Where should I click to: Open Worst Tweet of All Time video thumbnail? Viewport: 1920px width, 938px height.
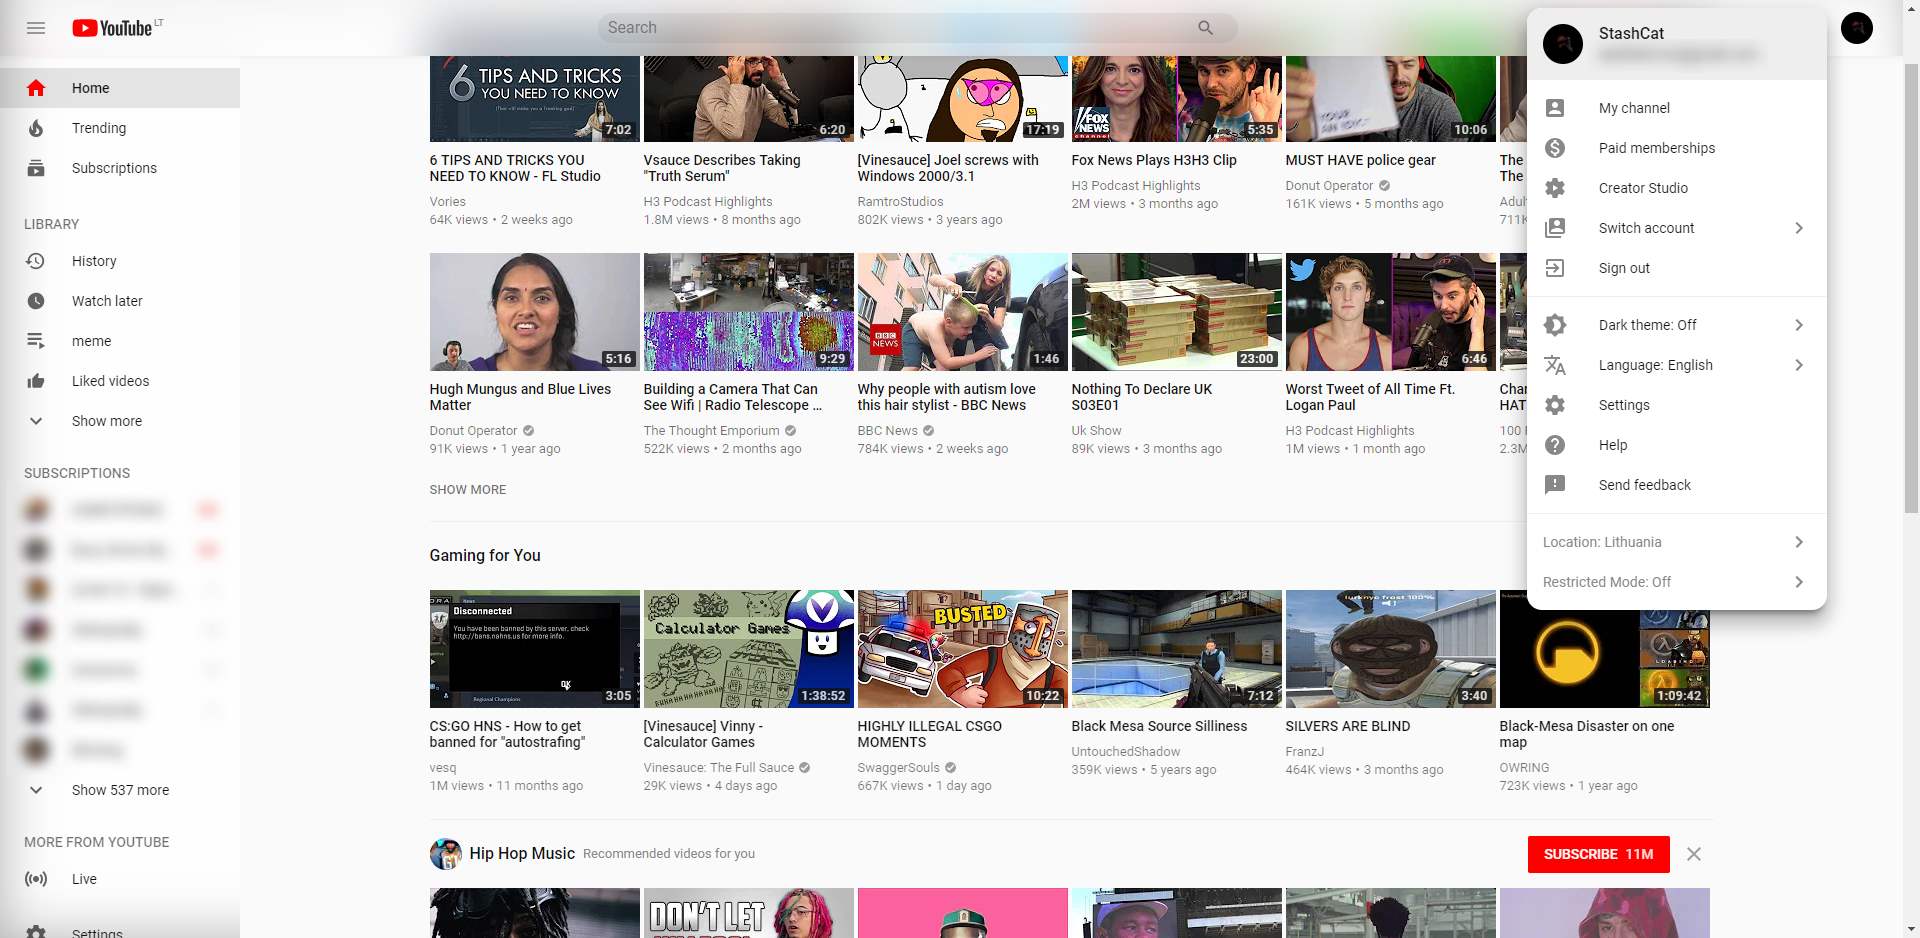coord(1390,312)
